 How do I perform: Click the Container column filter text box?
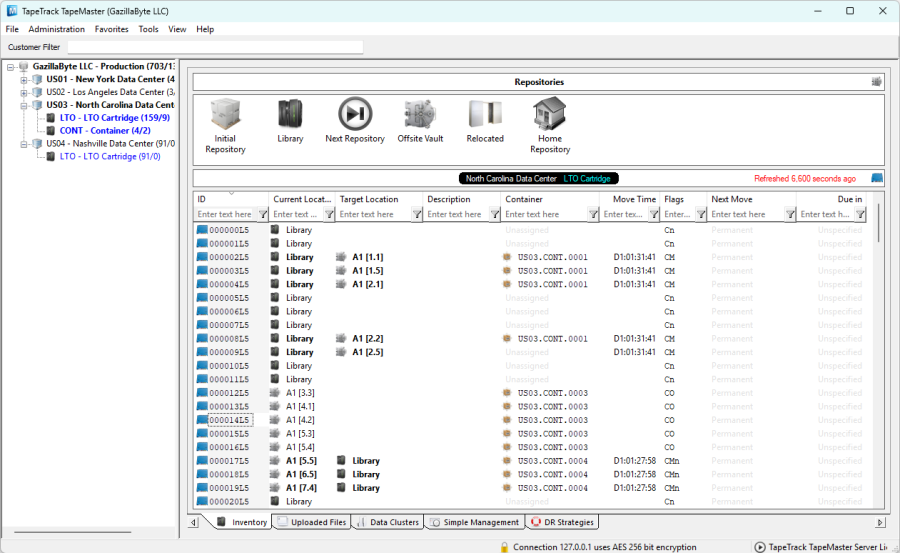(545, 214)
